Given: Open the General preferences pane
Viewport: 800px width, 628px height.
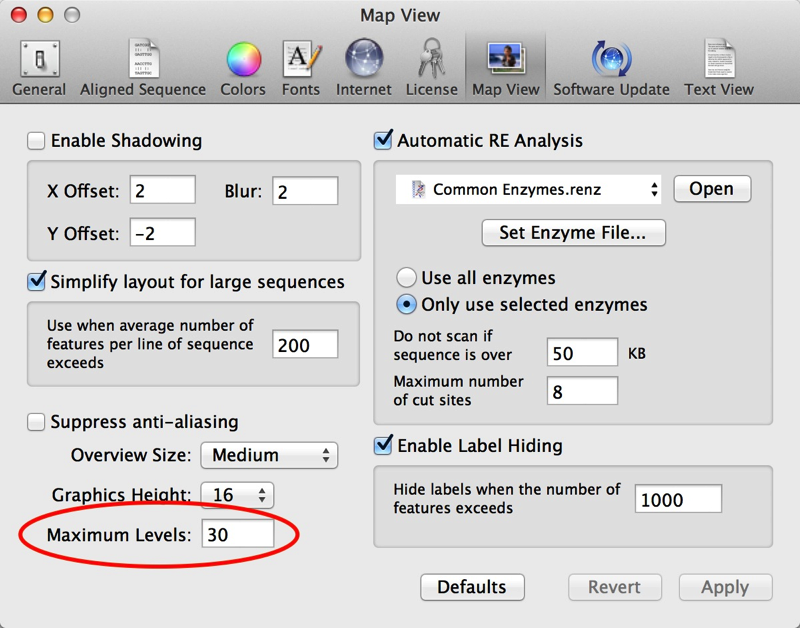Looking at the screenshot, I should 39,66.
